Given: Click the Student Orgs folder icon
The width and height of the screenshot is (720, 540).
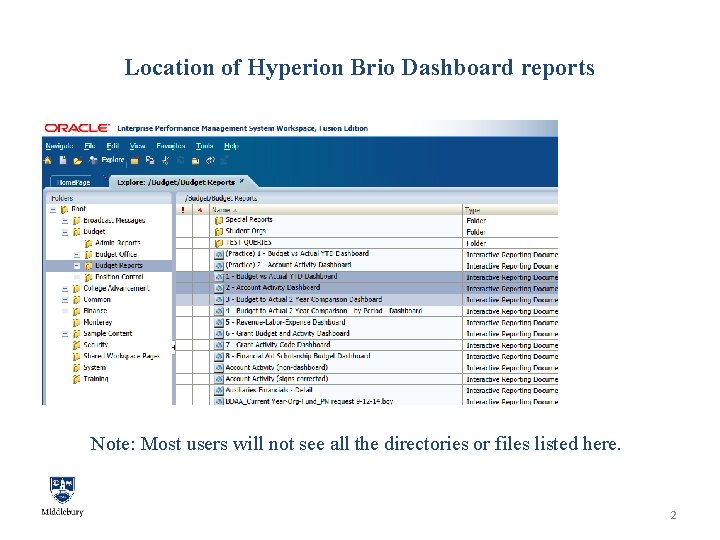Looking at the screenshot, I should pyautogui.click(x=219, y=232).
